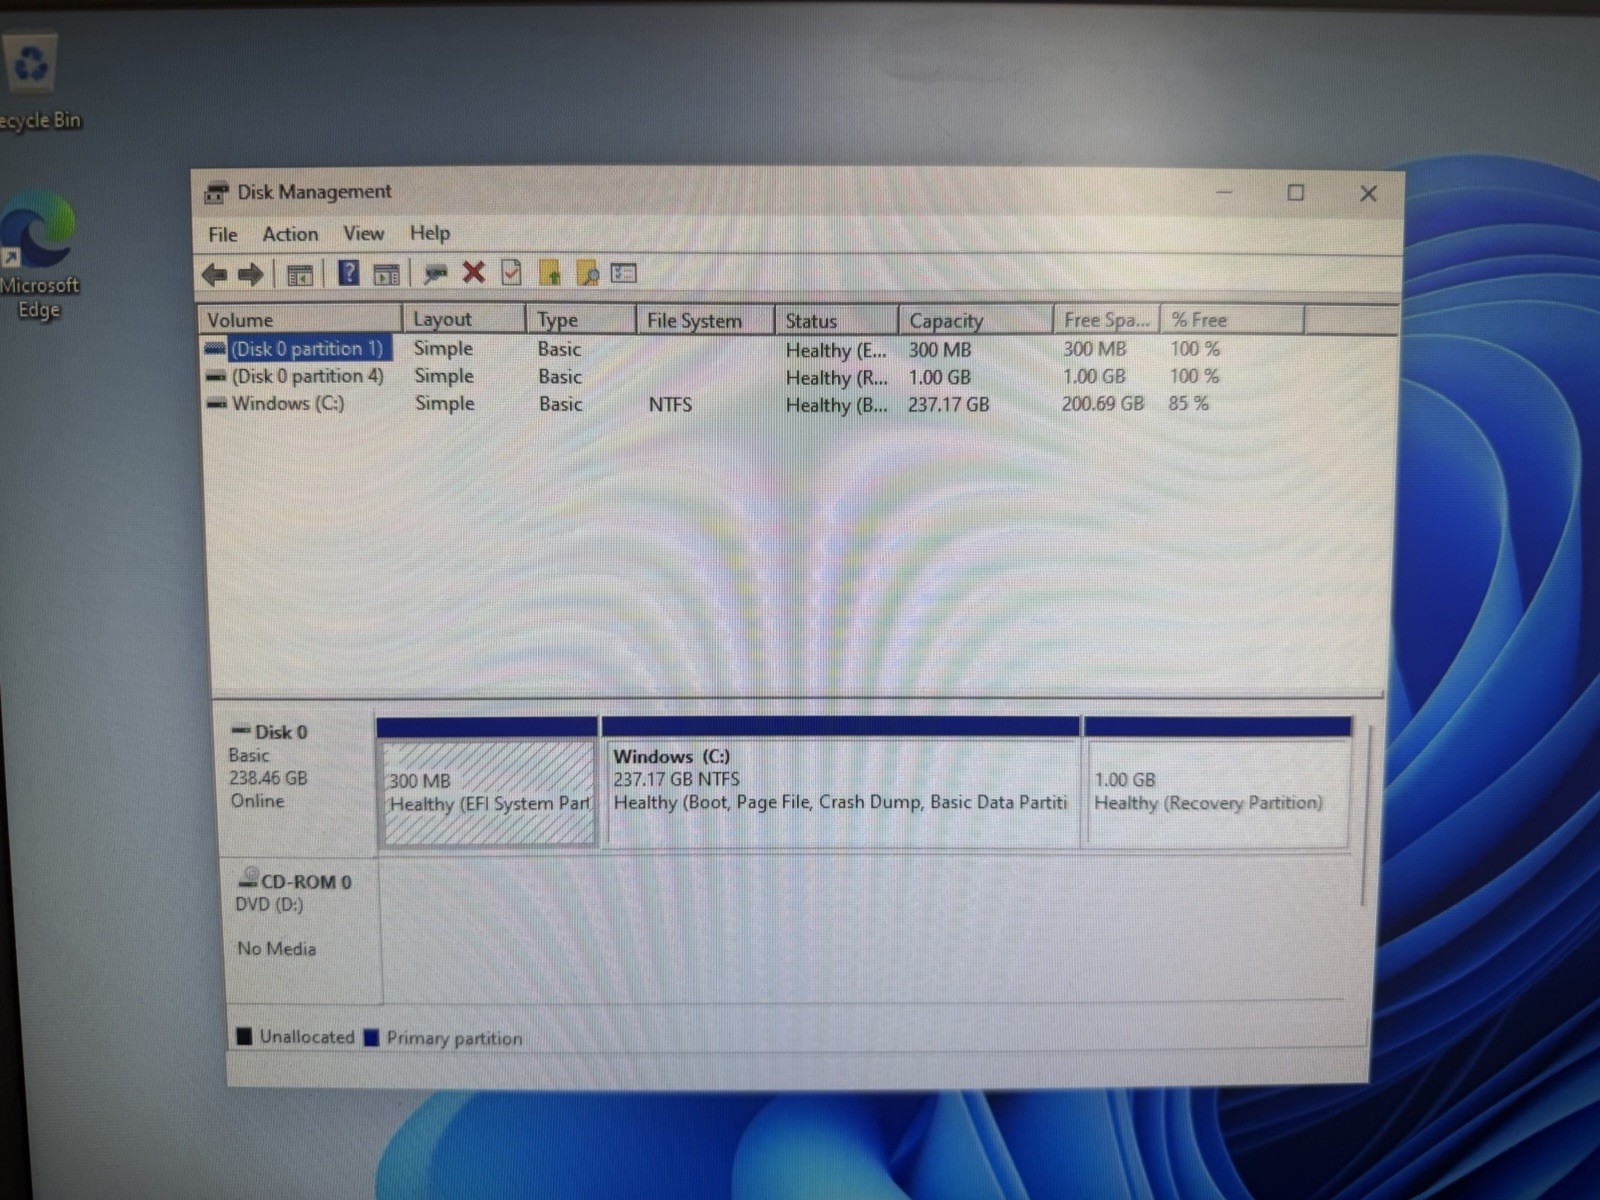Screen dimensions: 1600x1200
Task: Click the folder with magnifier icon
Action: coord(588,272)
